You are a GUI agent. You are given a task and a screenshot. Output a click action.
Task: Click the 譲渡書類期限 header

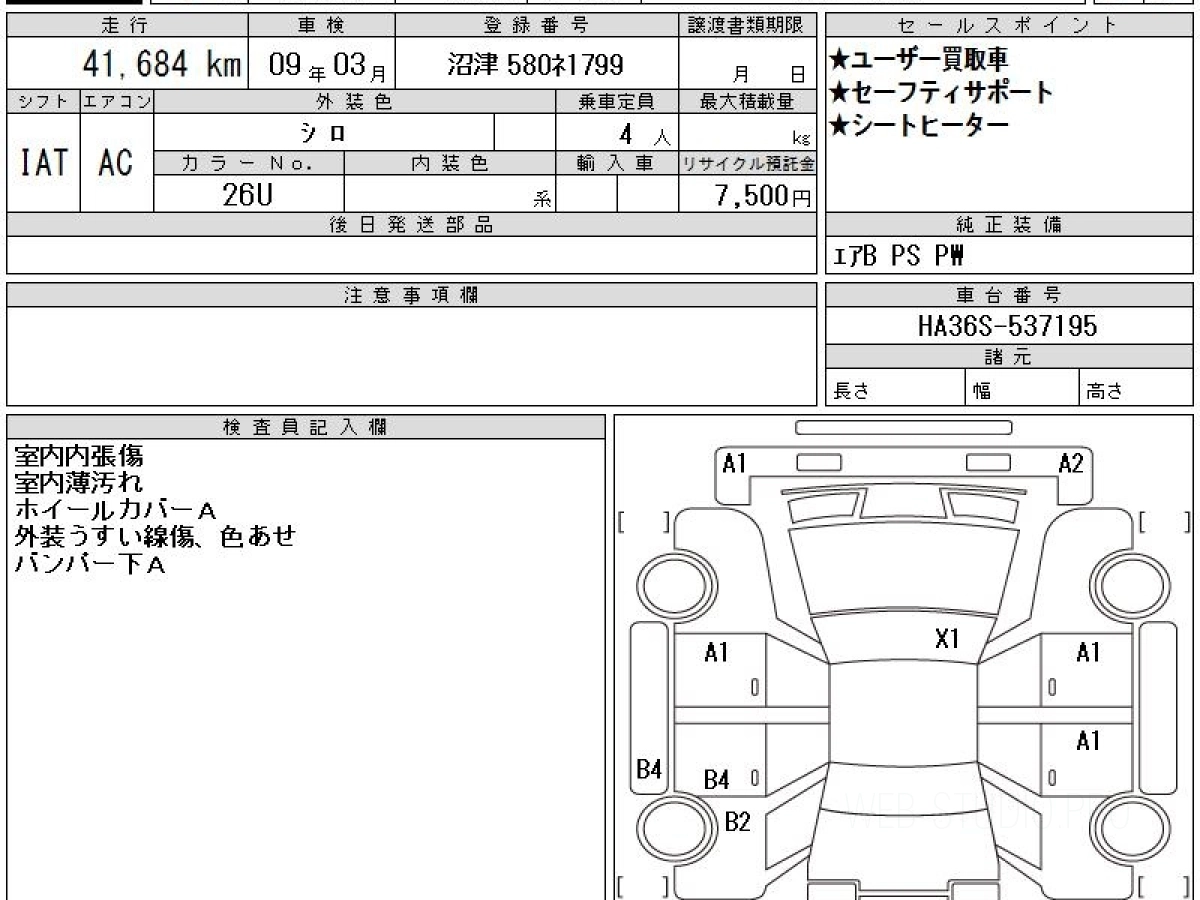[747, 25]
